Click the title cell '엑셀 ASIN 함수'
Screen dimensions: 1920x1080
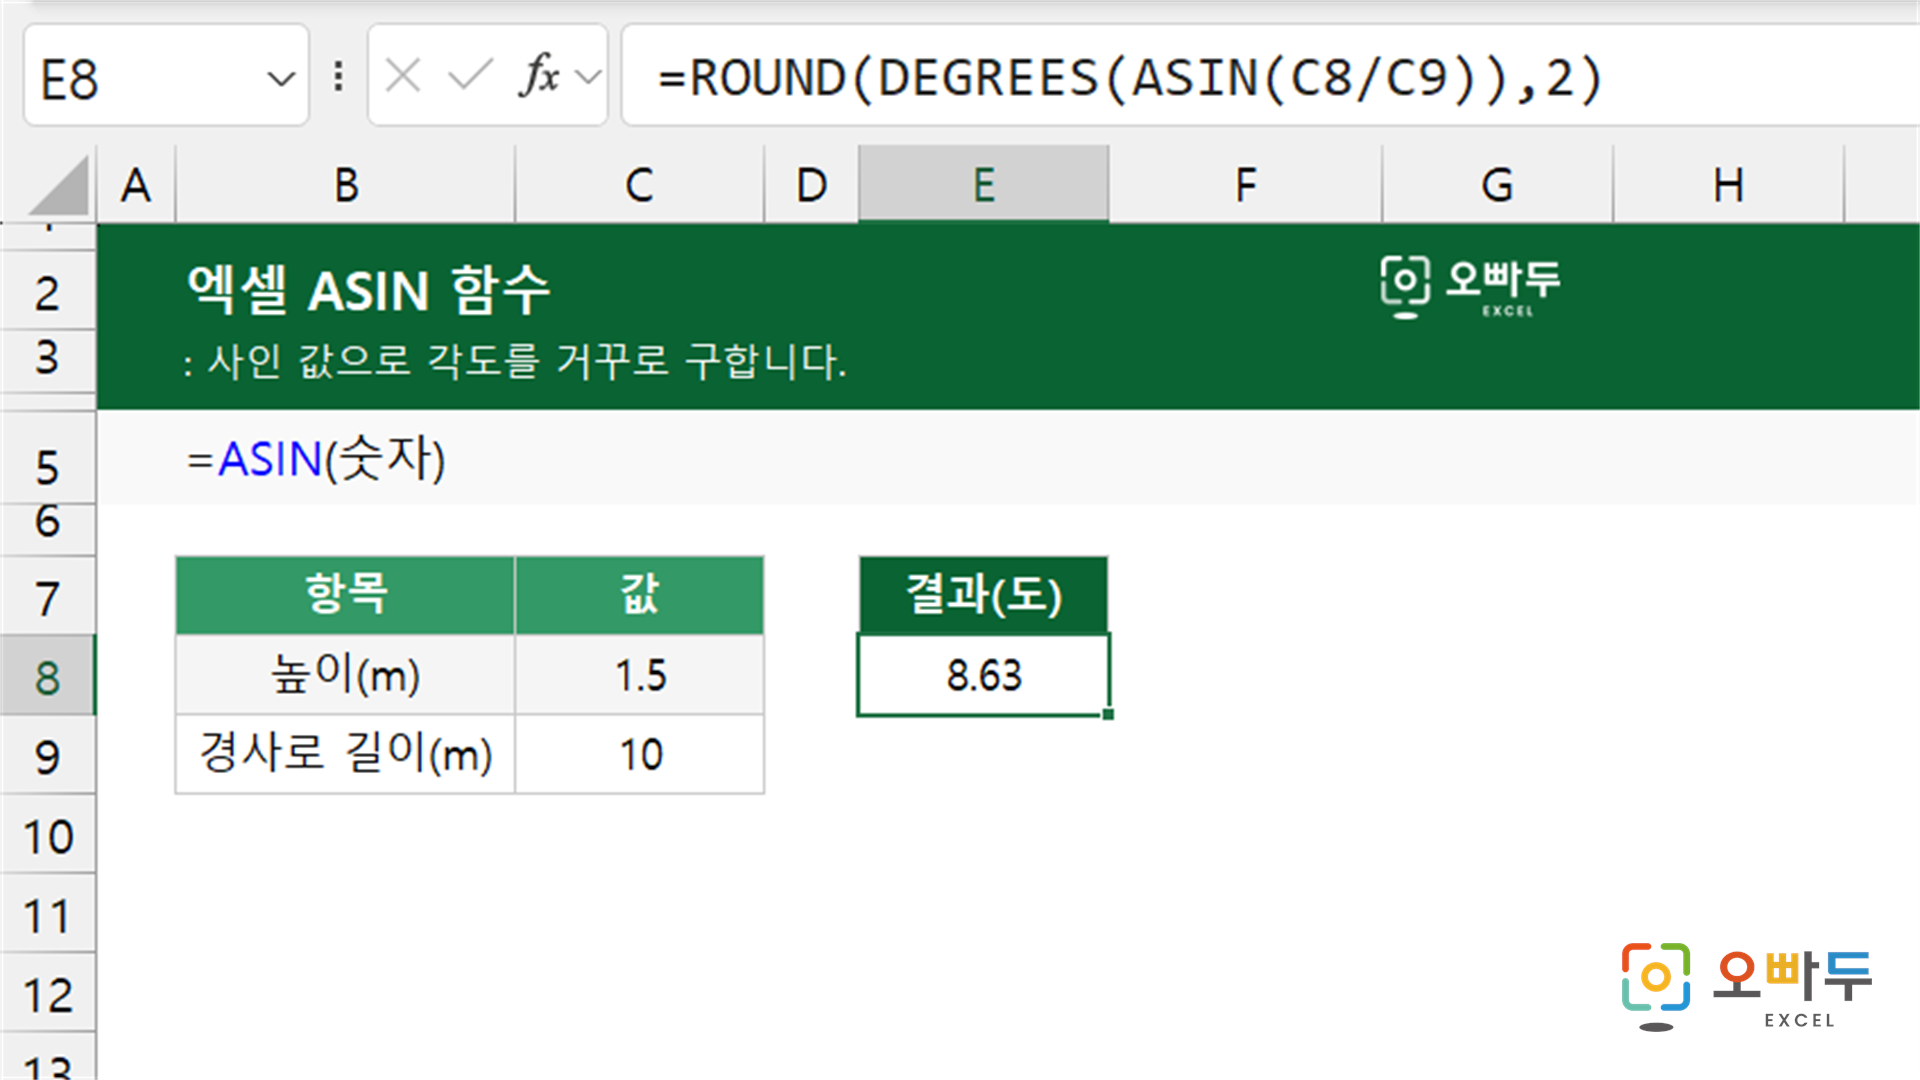[369, 290]
